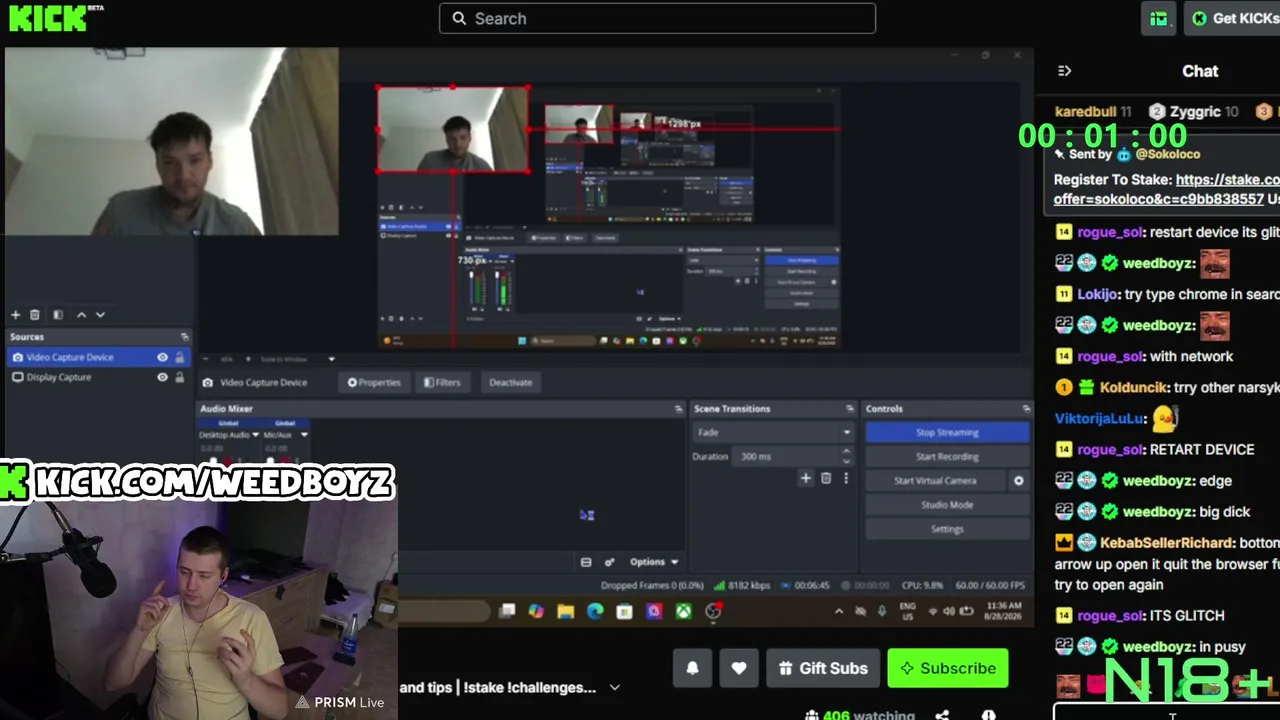Open Properties for Video Capture Device

click(374, 382)
